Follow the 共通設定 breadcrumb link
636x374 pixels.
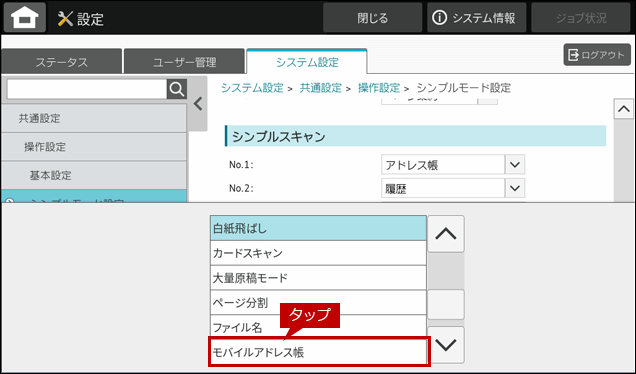pos(320,88)
